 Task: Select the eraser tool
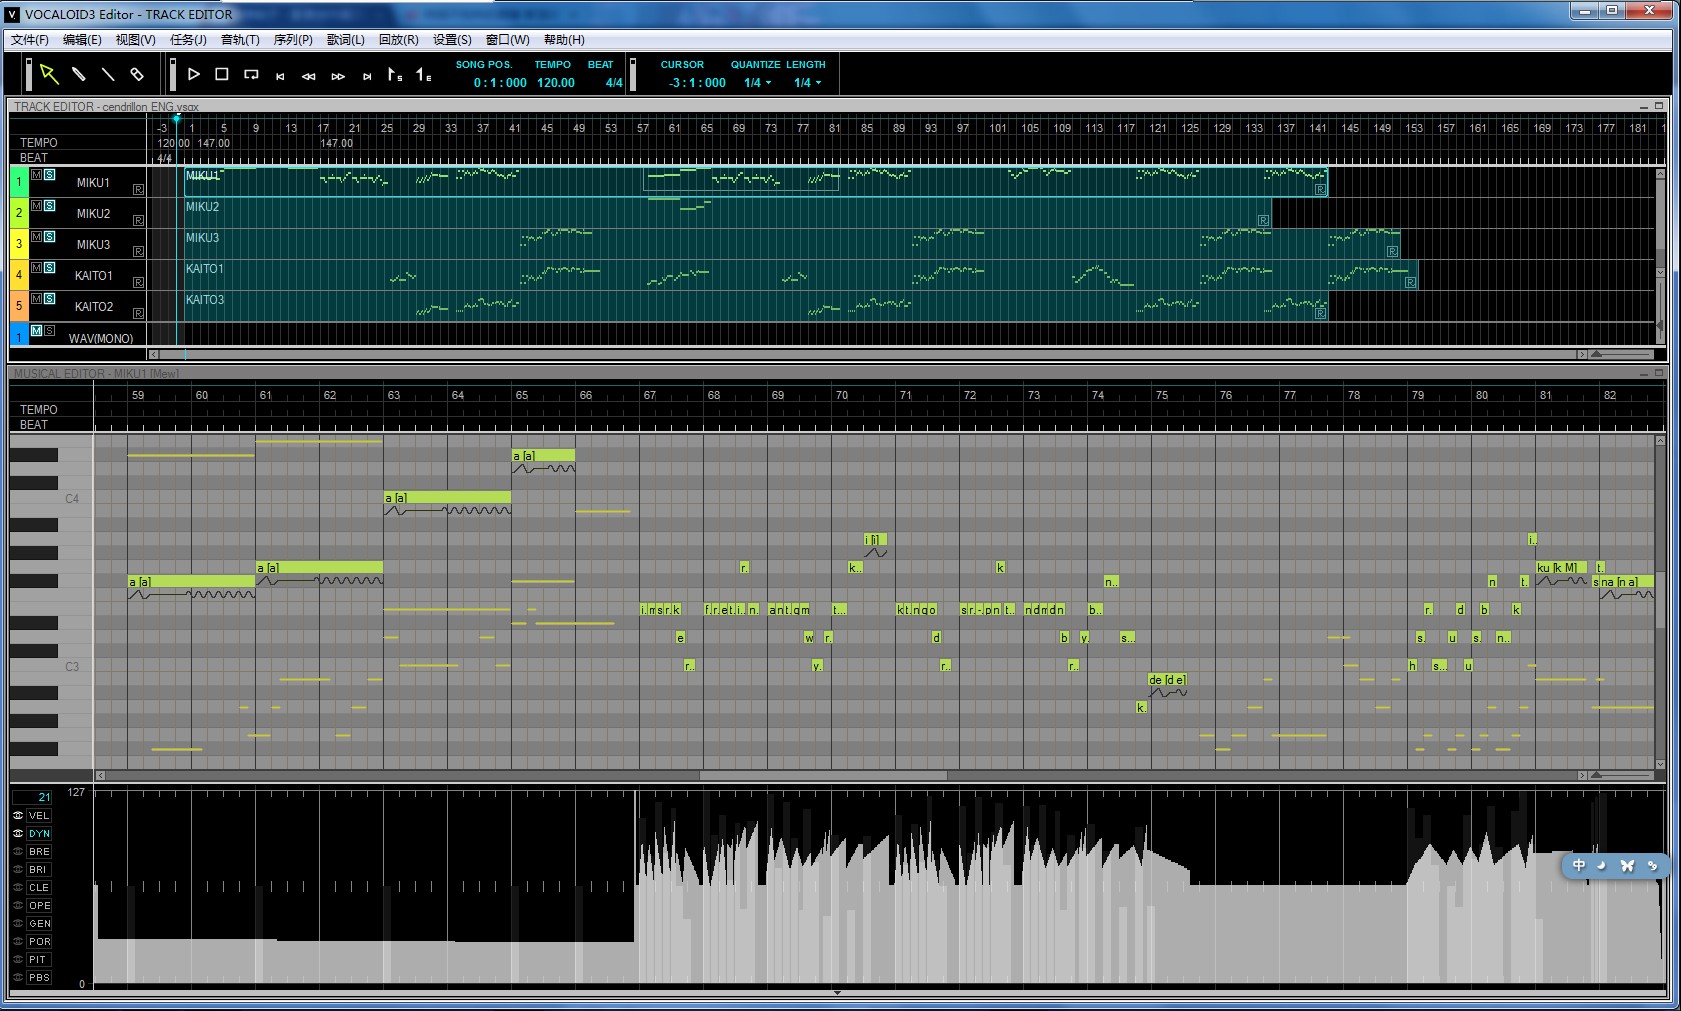tap(137, 74)
